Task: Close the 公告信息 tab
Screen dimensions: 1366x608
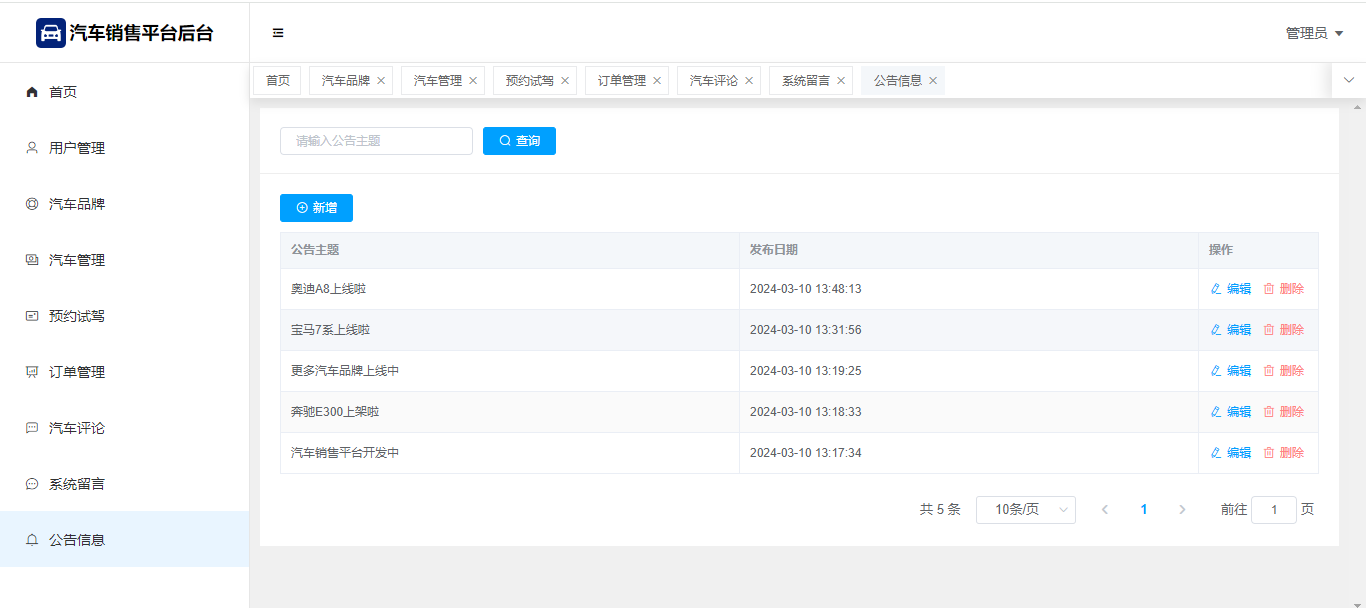Action: [x=933, y=81]
